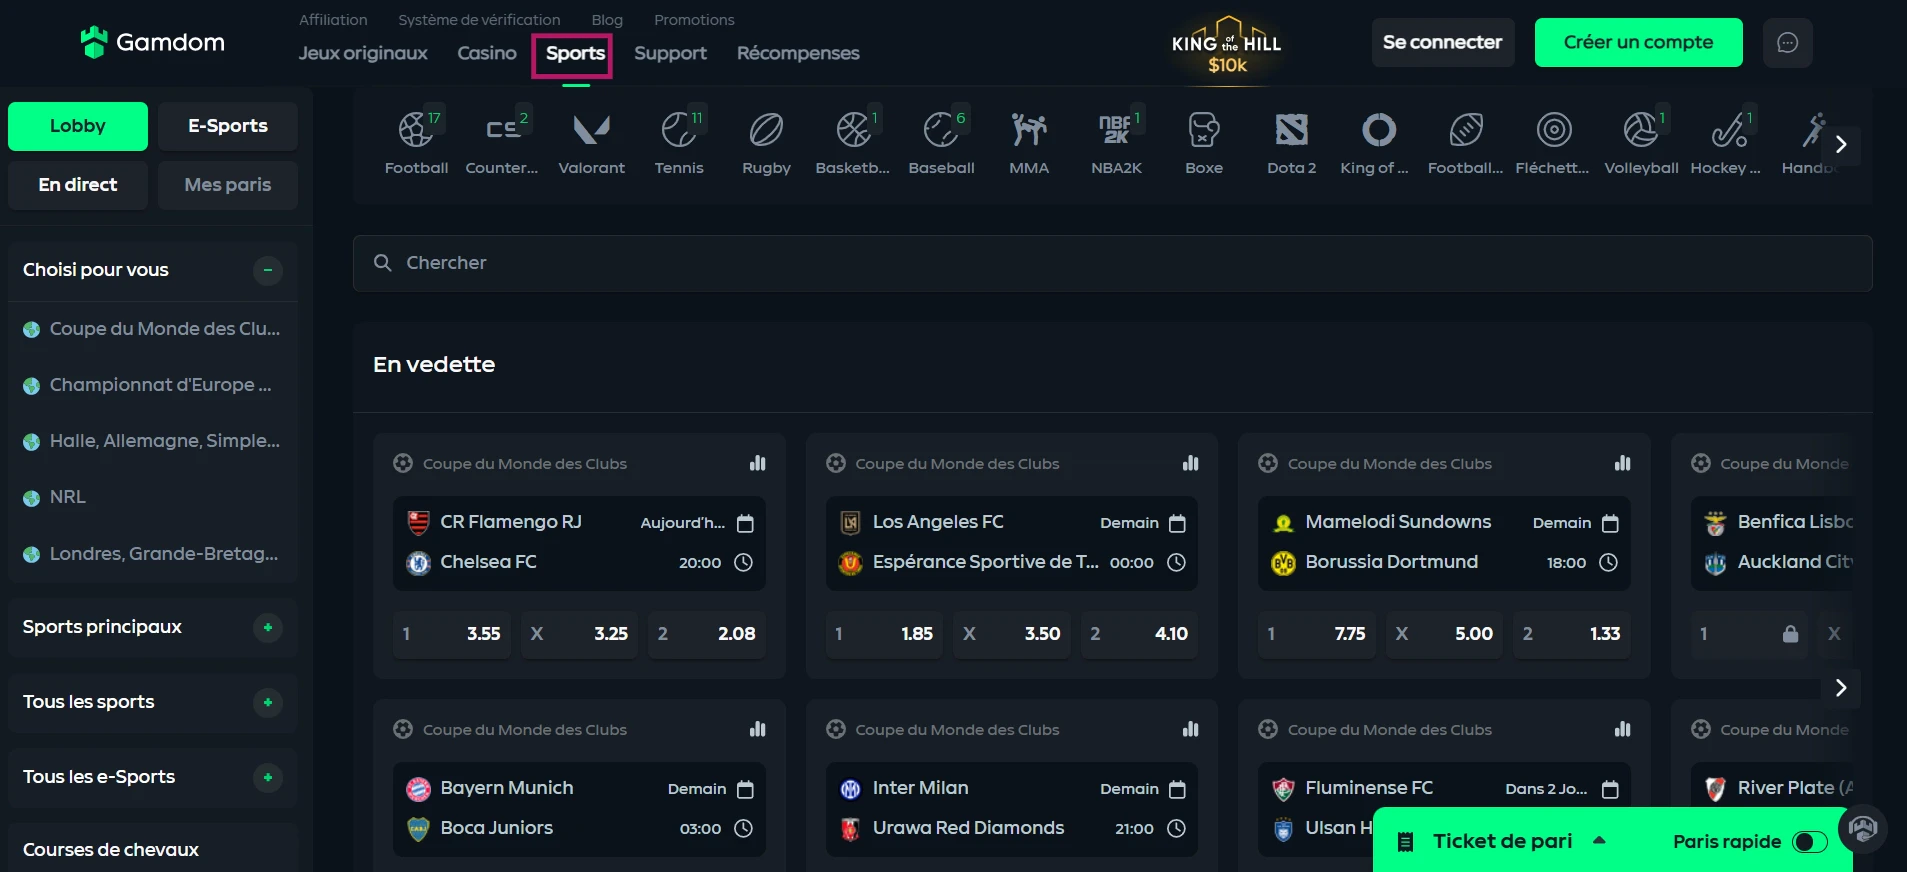Open the live support headset icon
Screen dimensions: 1907x872
point(1862,828)
